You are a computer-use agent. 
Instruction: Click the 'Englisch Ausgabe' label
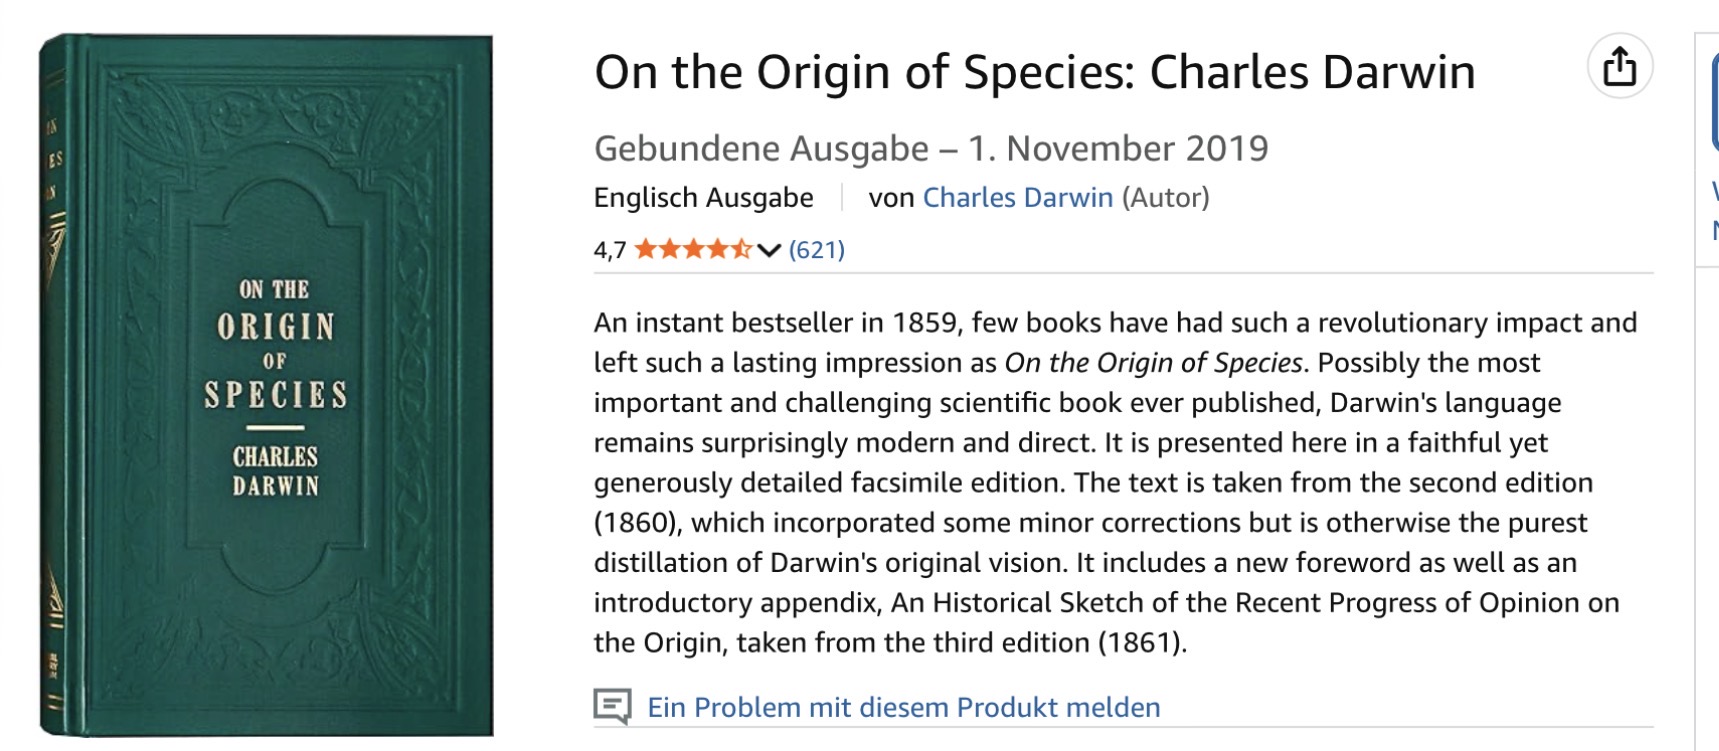(703, 198)
